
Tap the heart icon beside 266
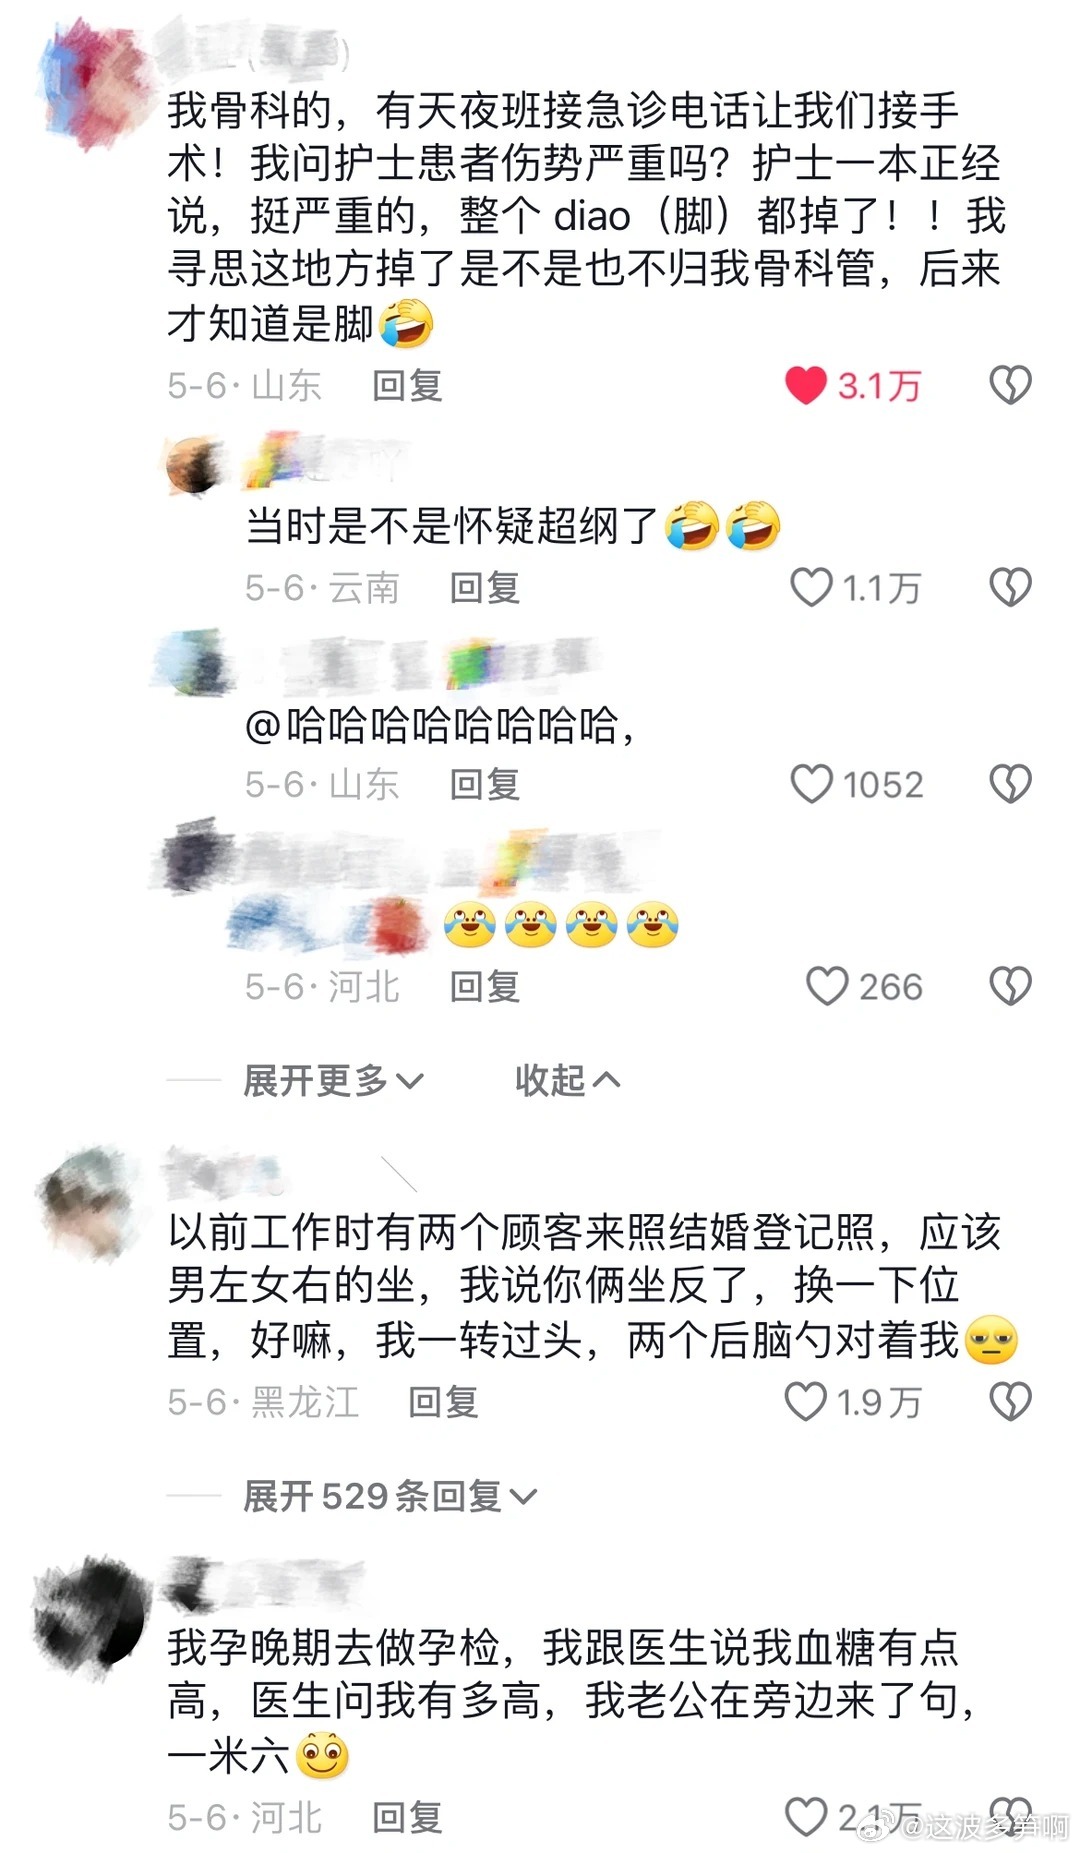click(827, 986)
